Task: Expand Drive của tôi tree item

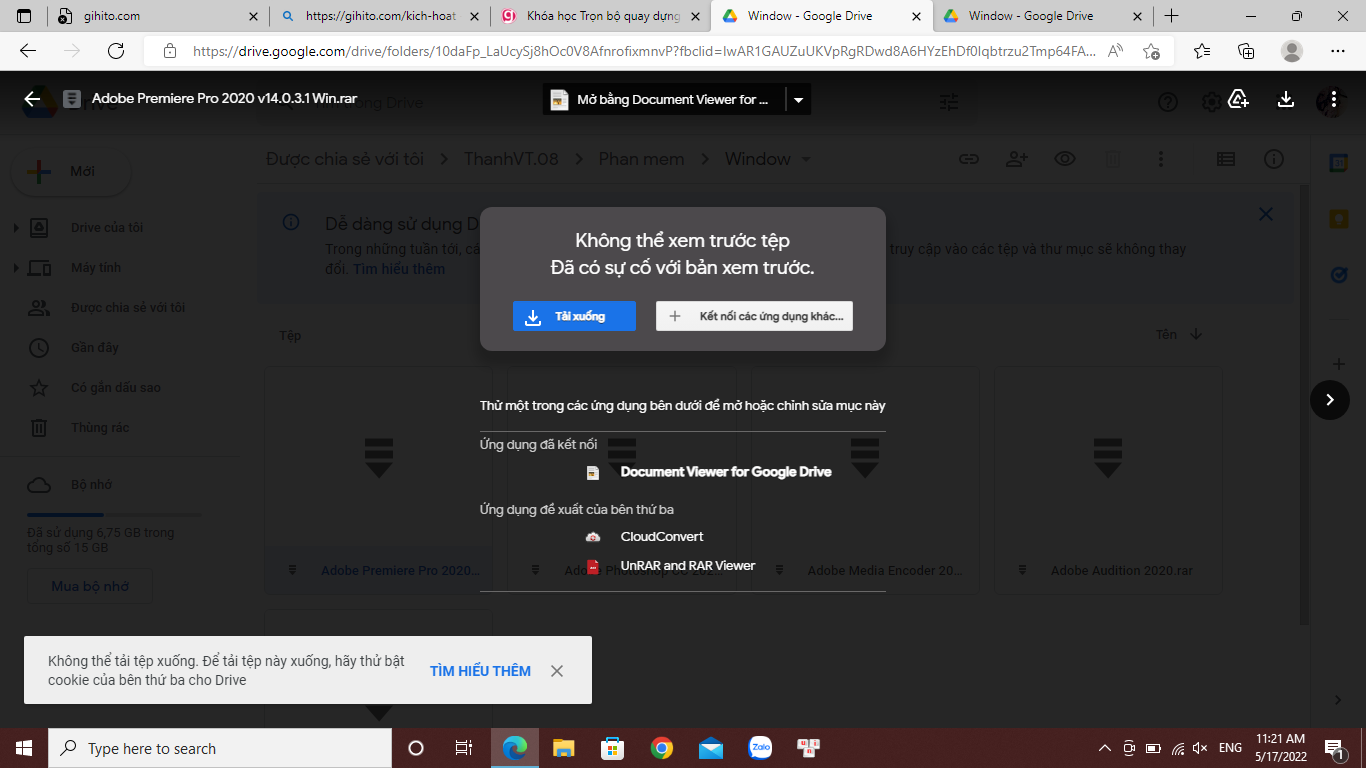Action: 16,228
